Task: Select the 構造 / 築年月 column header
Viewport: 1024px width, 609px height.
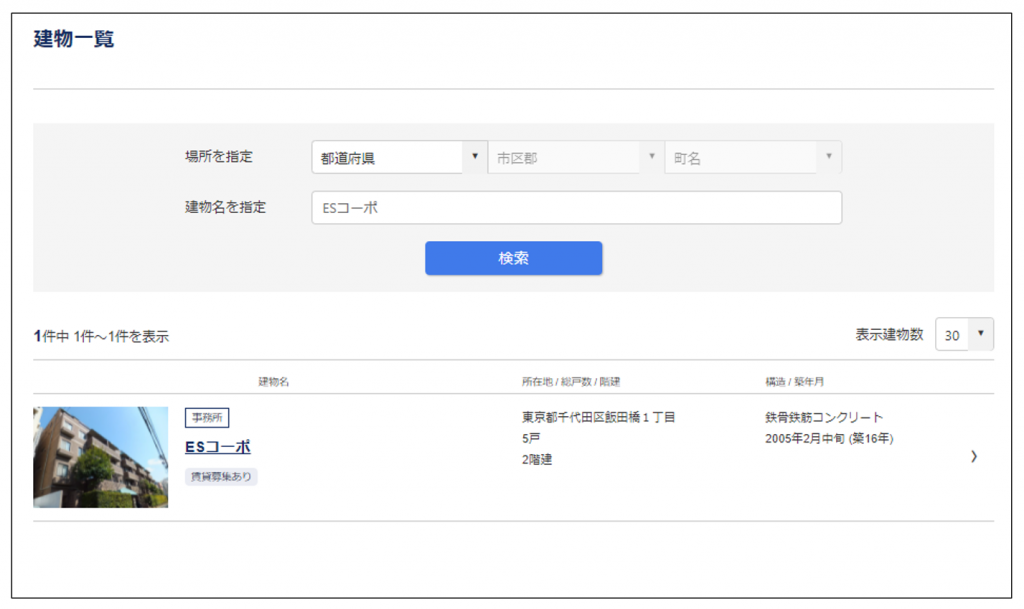Action: pyautogui.click(x=794, y=382)
